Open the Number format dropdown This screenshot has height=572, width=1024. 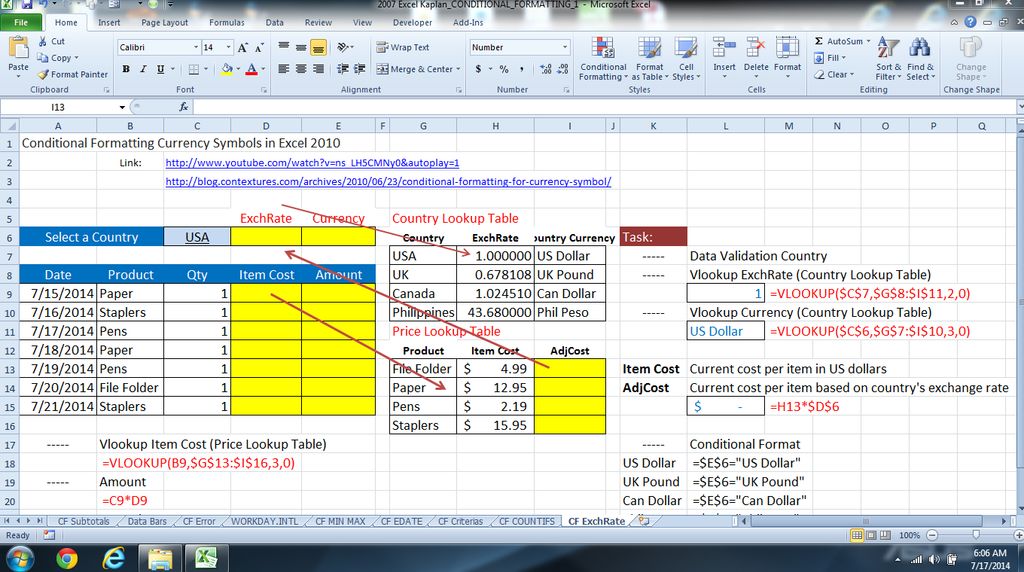[x=565, y=47]
